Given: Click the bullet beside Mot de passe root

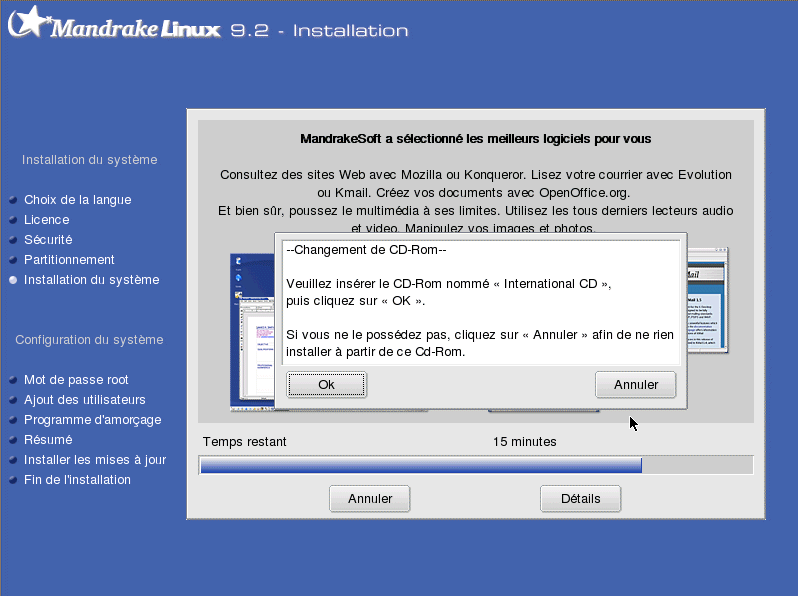Looking at the screenshot, I should coord(13,380).
